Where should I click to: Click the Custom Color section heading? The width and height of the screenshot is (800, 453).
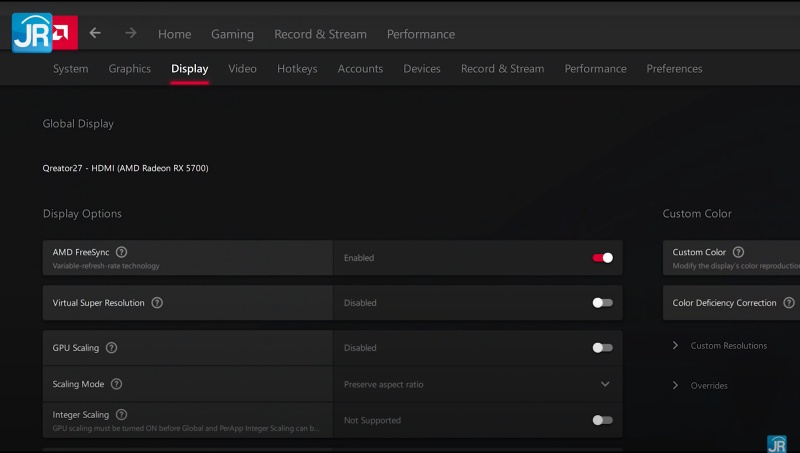pos(697,213)
